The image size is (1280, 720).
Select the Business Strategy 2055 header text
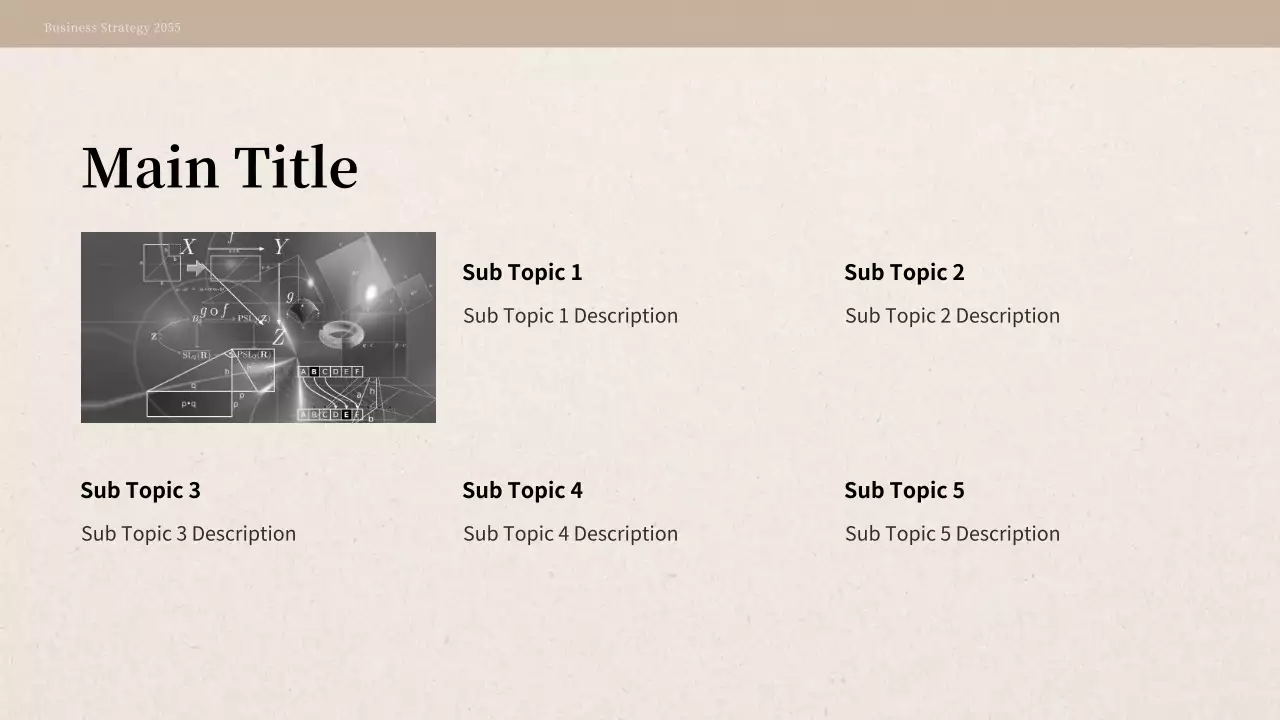tap(112, 28)
